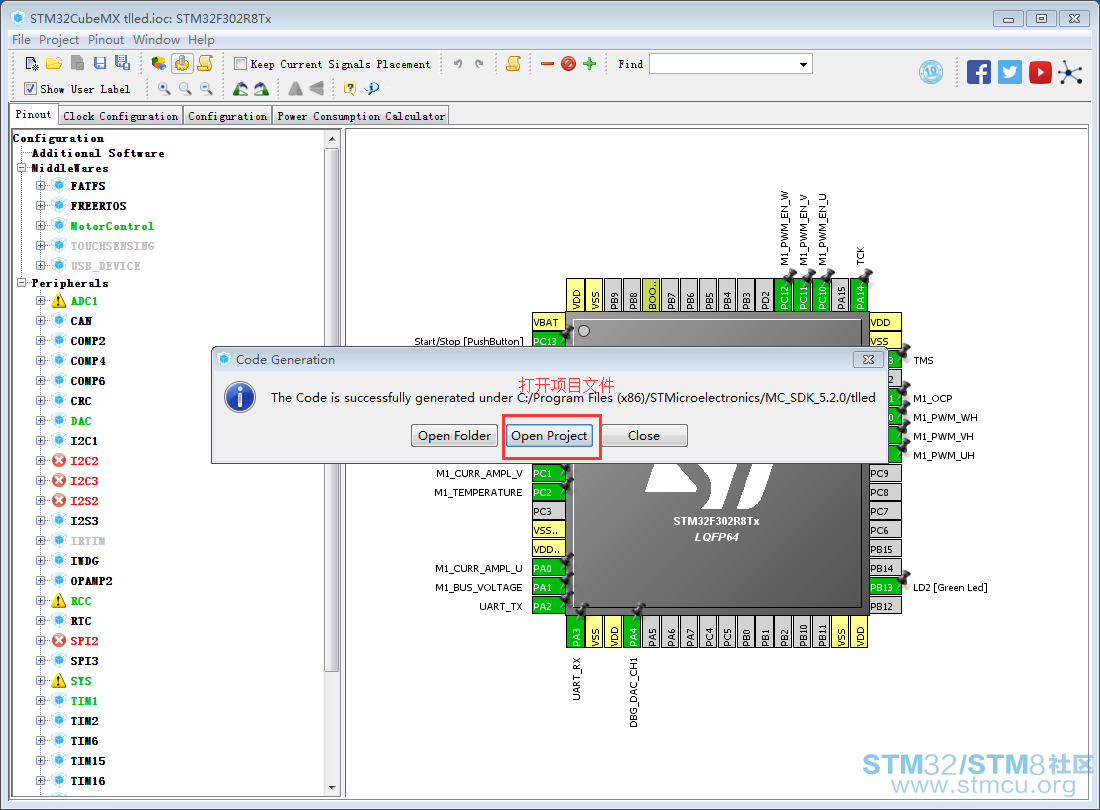Click the red minus icon in toolbar
Screen dimensions: 1100x810
[x=547, y=64]
